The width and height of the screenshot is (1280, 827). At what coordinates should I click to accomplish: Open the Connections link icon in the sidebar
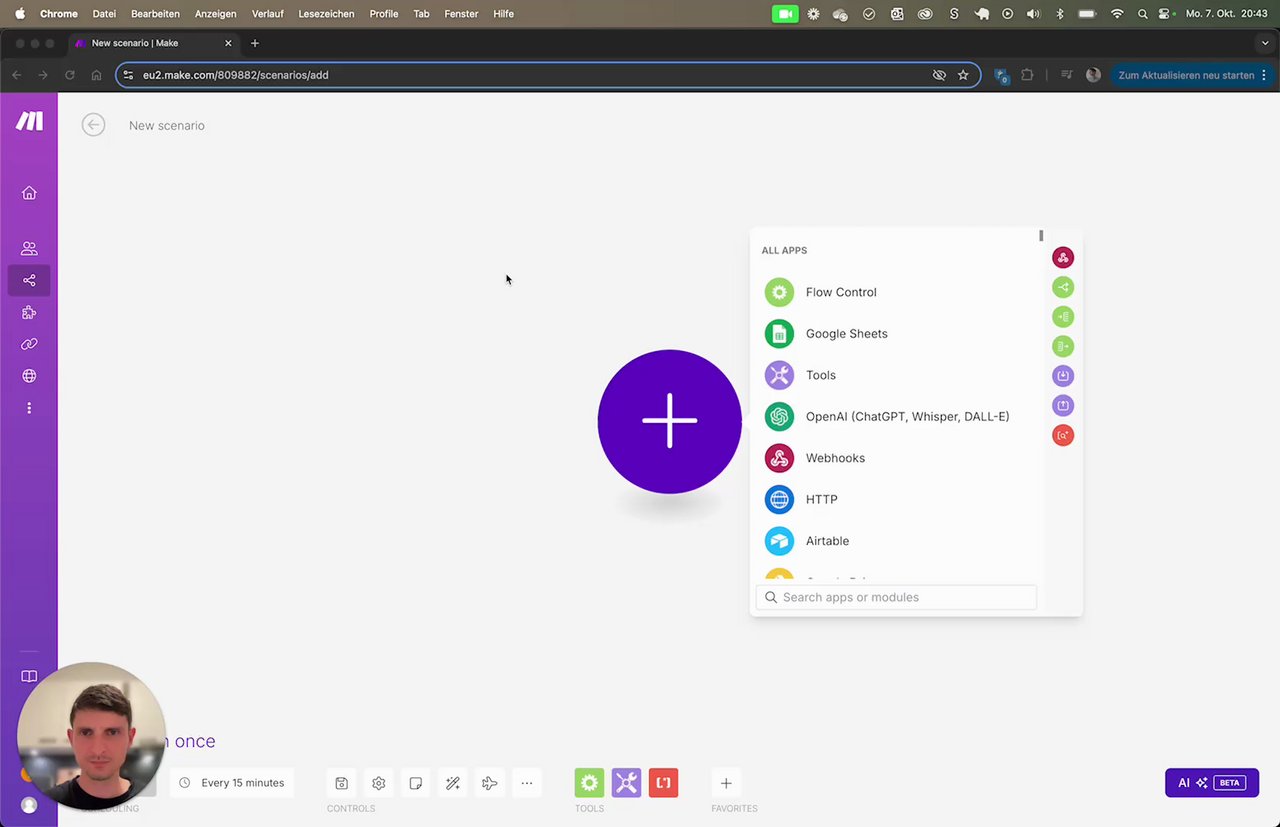coord(29,344)
